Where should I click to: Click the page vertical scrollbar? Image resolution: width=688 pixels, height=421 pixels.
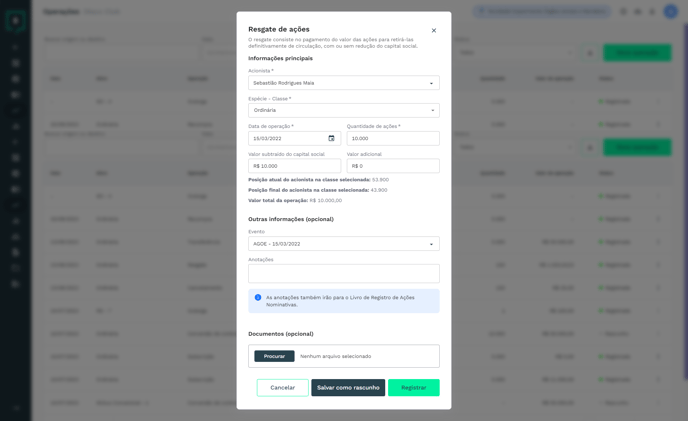tap(685, 202)
